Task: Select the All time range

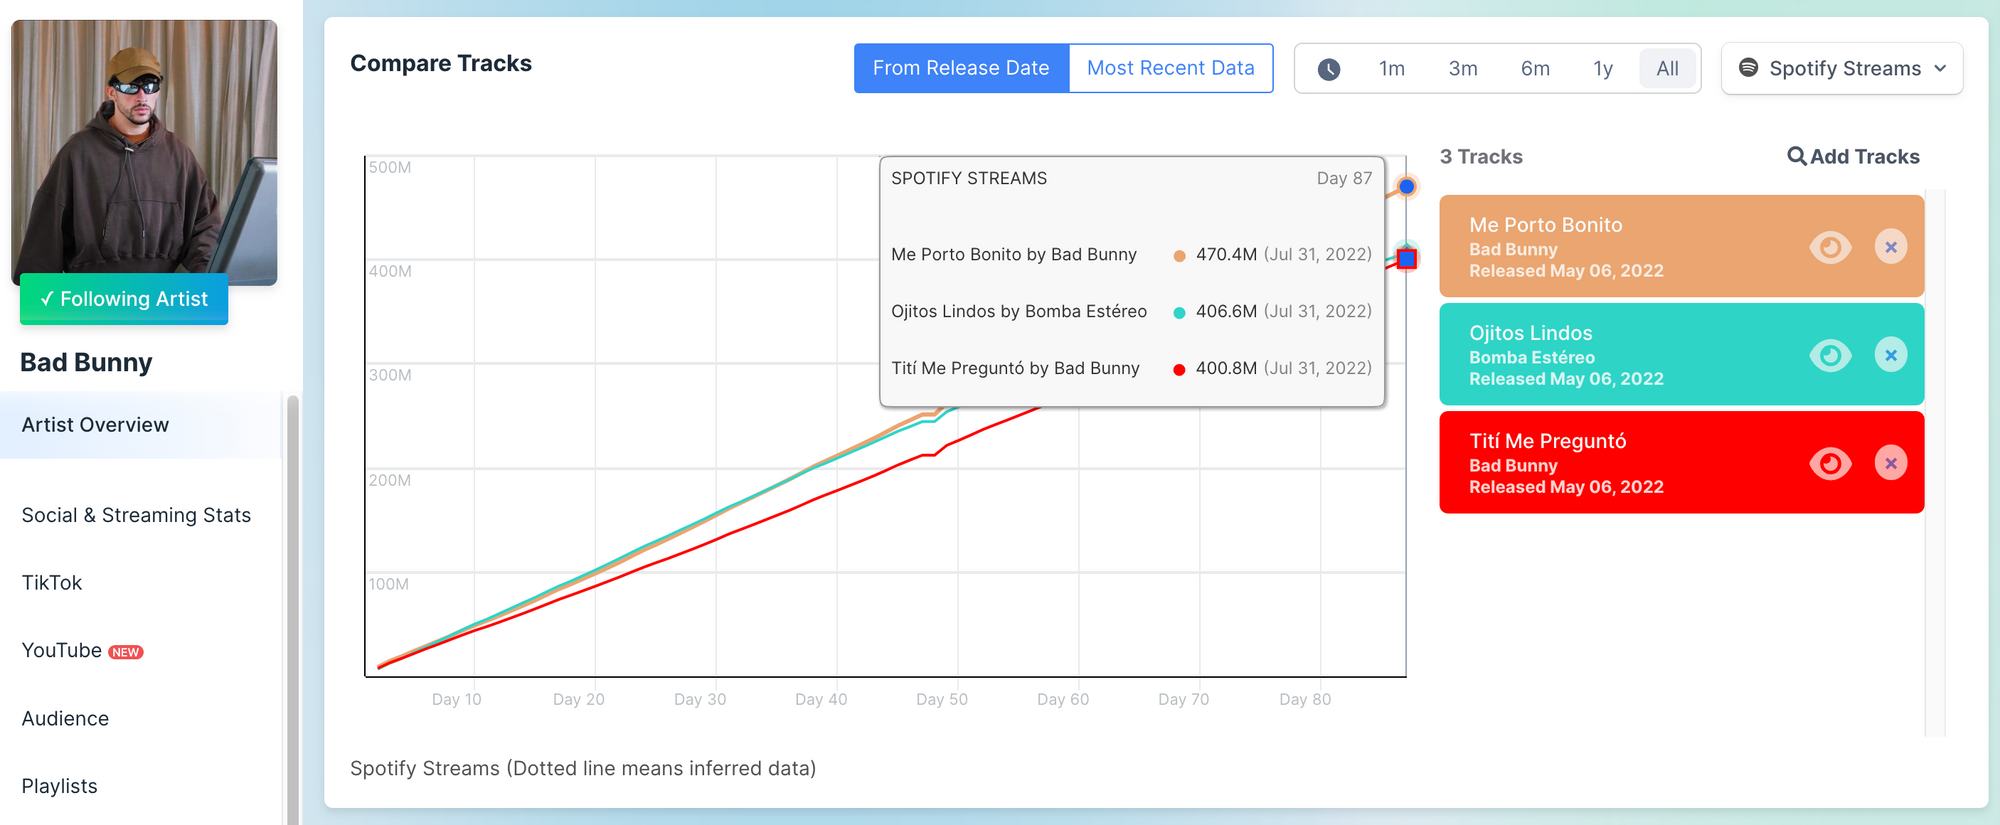Action: 1667,69
